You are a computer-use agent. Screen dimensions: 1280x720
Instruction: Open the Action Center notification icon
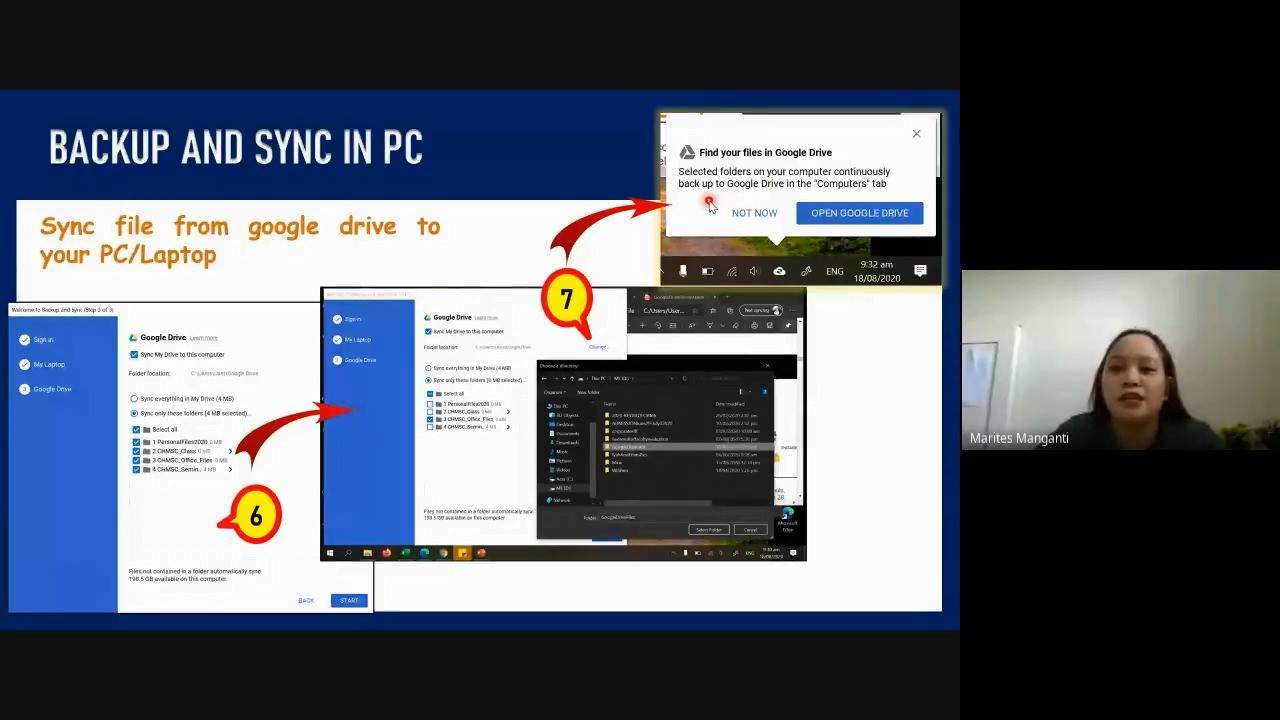click(920, 271)
